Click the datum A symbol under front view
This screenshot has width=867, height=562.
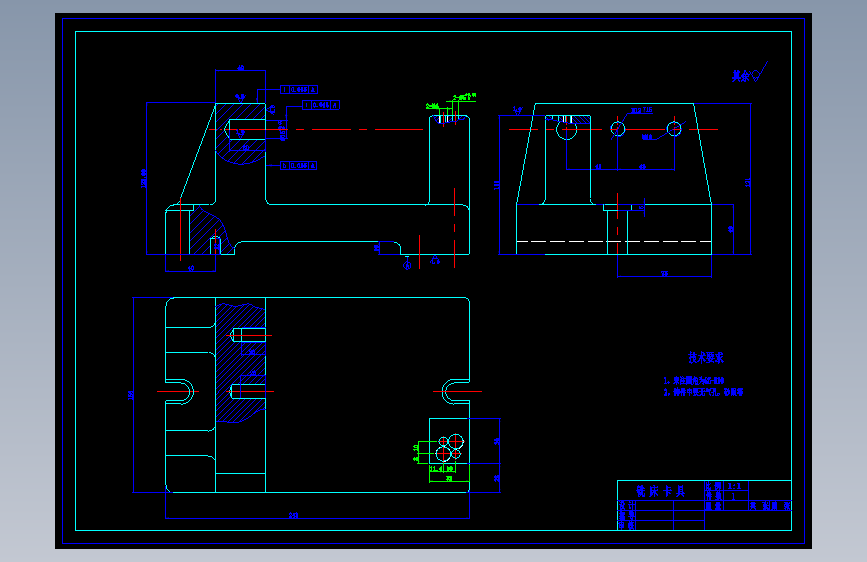tap(408, 263)
